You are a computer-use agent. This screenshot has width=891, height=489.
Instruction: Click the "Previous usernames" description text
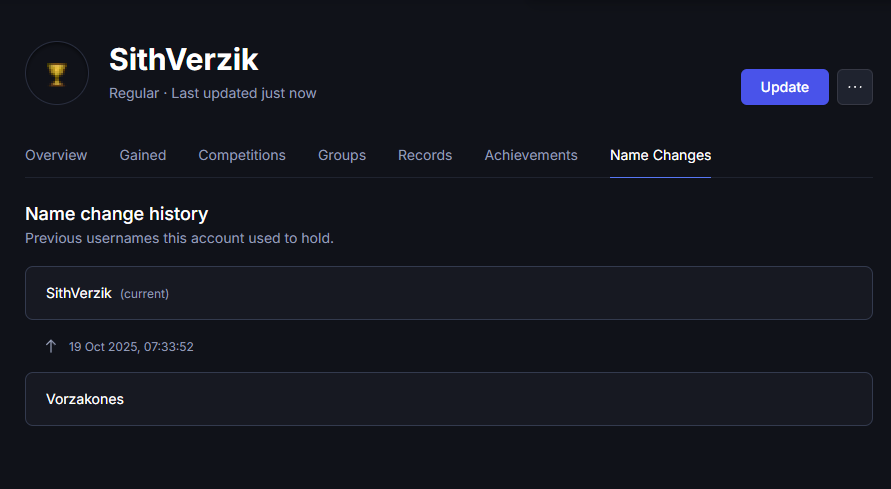pyautogui.click(x=179, y=238)
